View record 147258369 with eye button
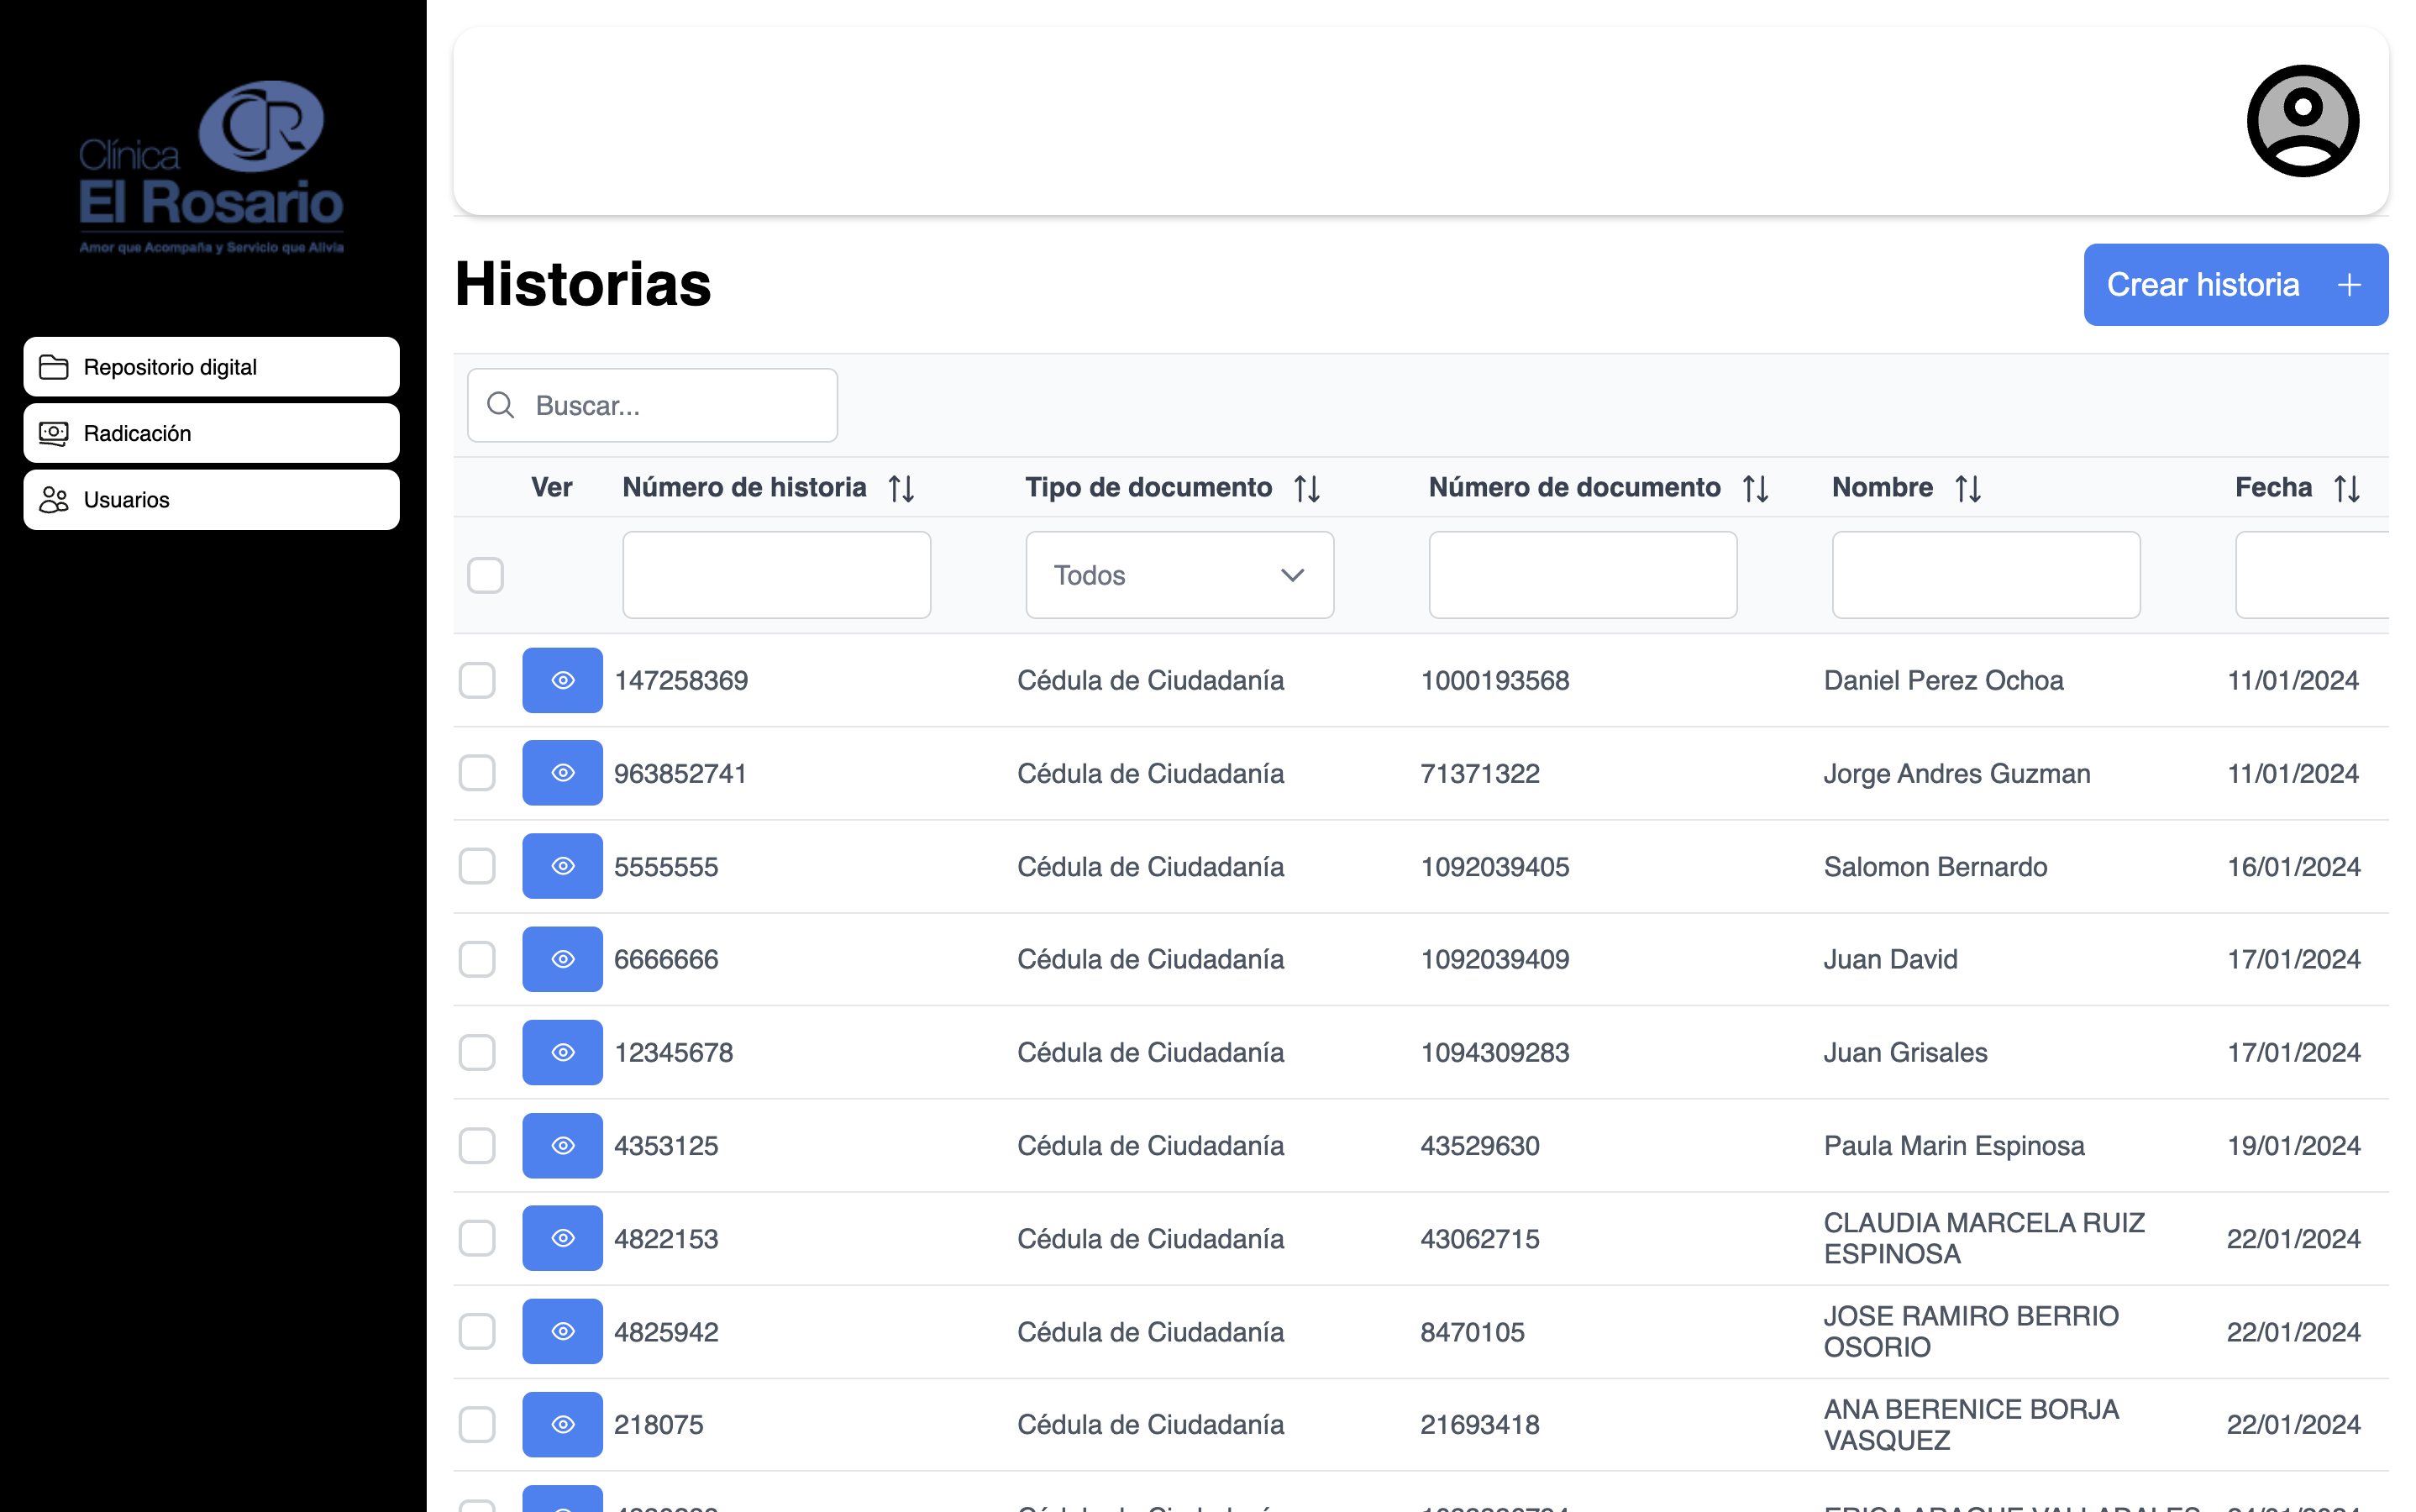The height and width of the screenshot is (1512, 2416). coord(562,680)
